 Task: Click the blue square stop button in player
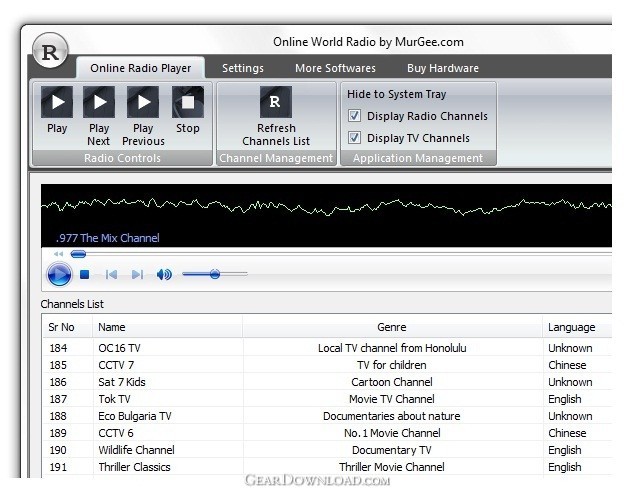coord(84,275)
